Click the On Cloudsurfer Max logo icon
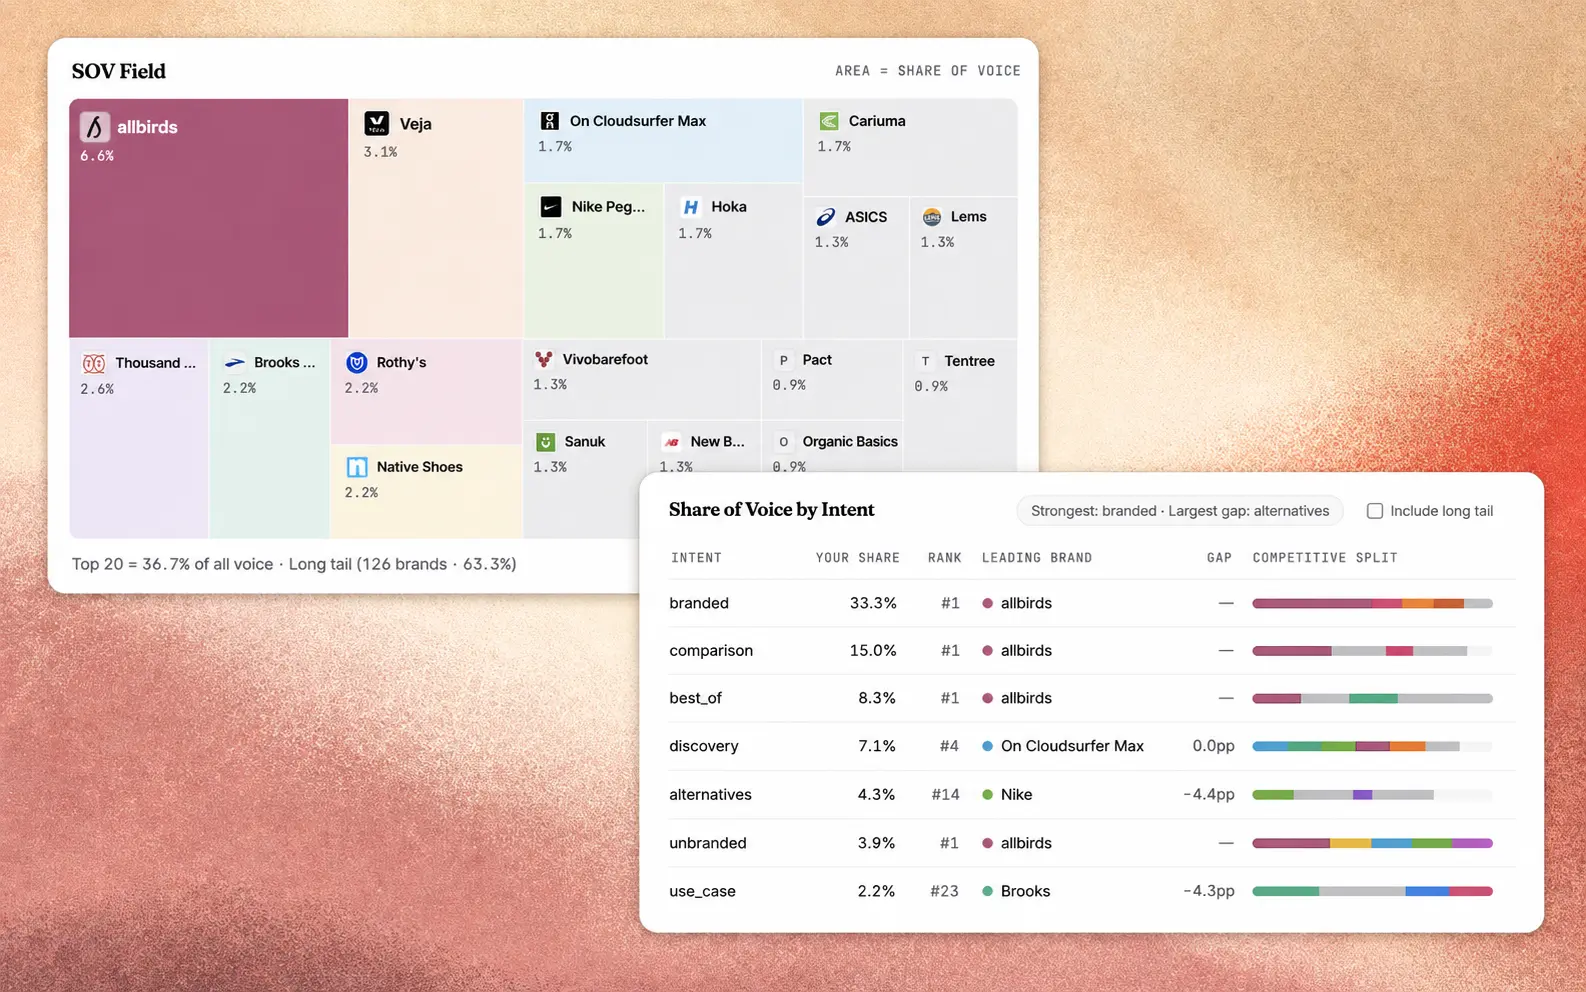1586x992 pixels. click(550, 121)
